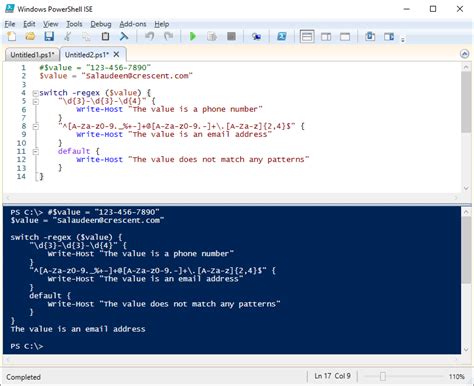Show script pane maximized layout
Viewport: 474px width, 386px height.
pyautogui.click(x=345, y=36)
